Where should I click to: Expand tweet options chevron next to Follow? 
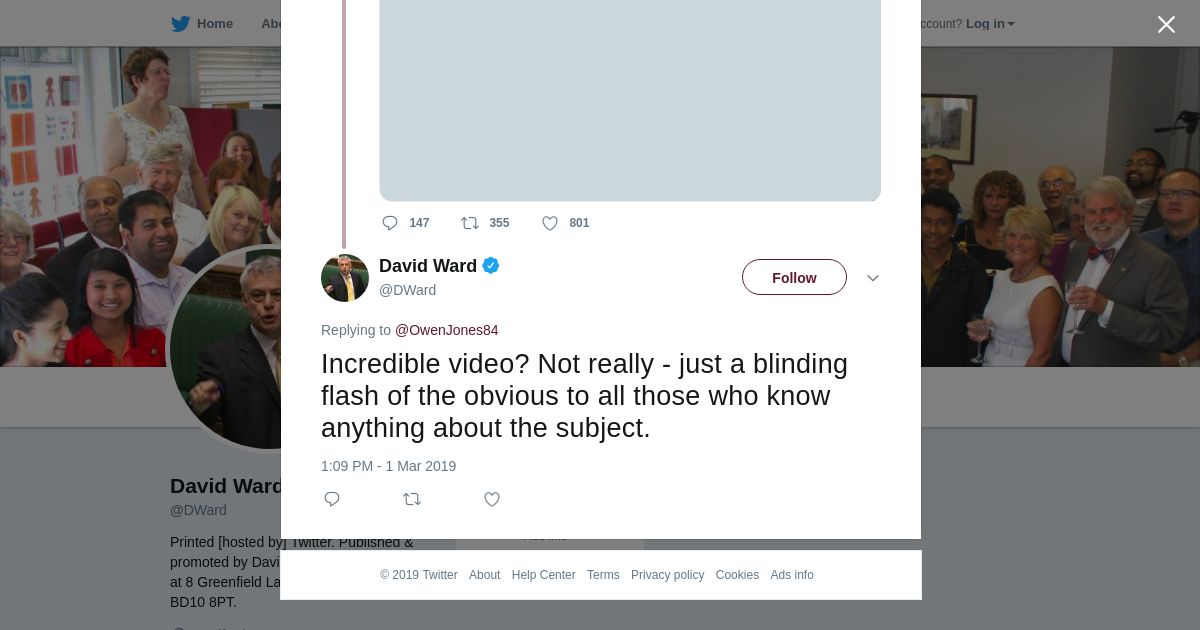tap(872, 278)
